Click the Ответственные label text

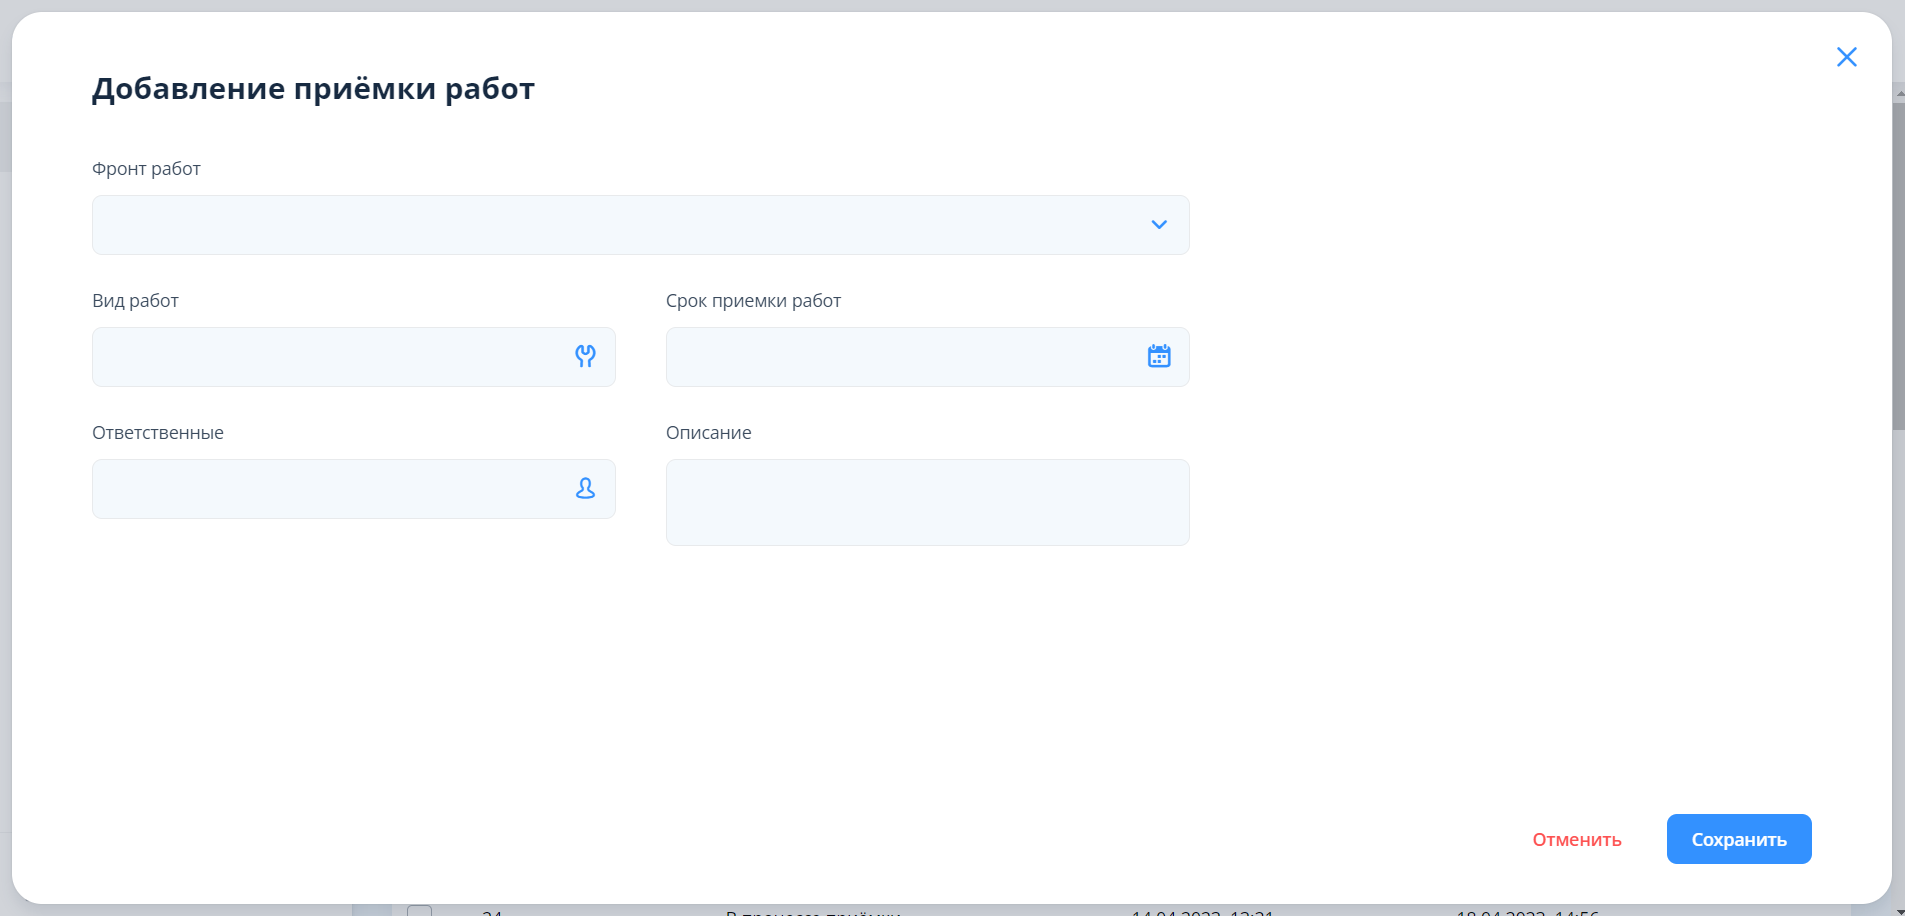tap(158, 433)
